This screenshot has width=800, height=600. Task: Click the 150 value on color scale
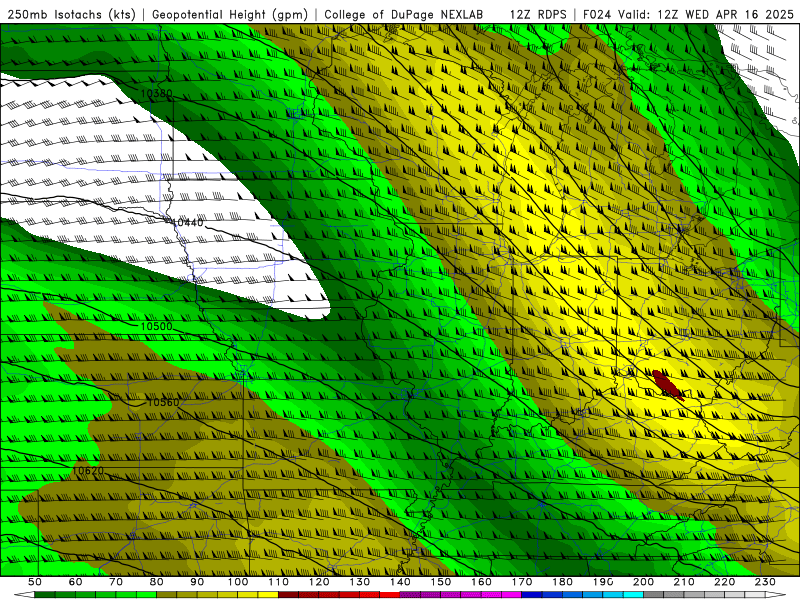click(441, 582)
